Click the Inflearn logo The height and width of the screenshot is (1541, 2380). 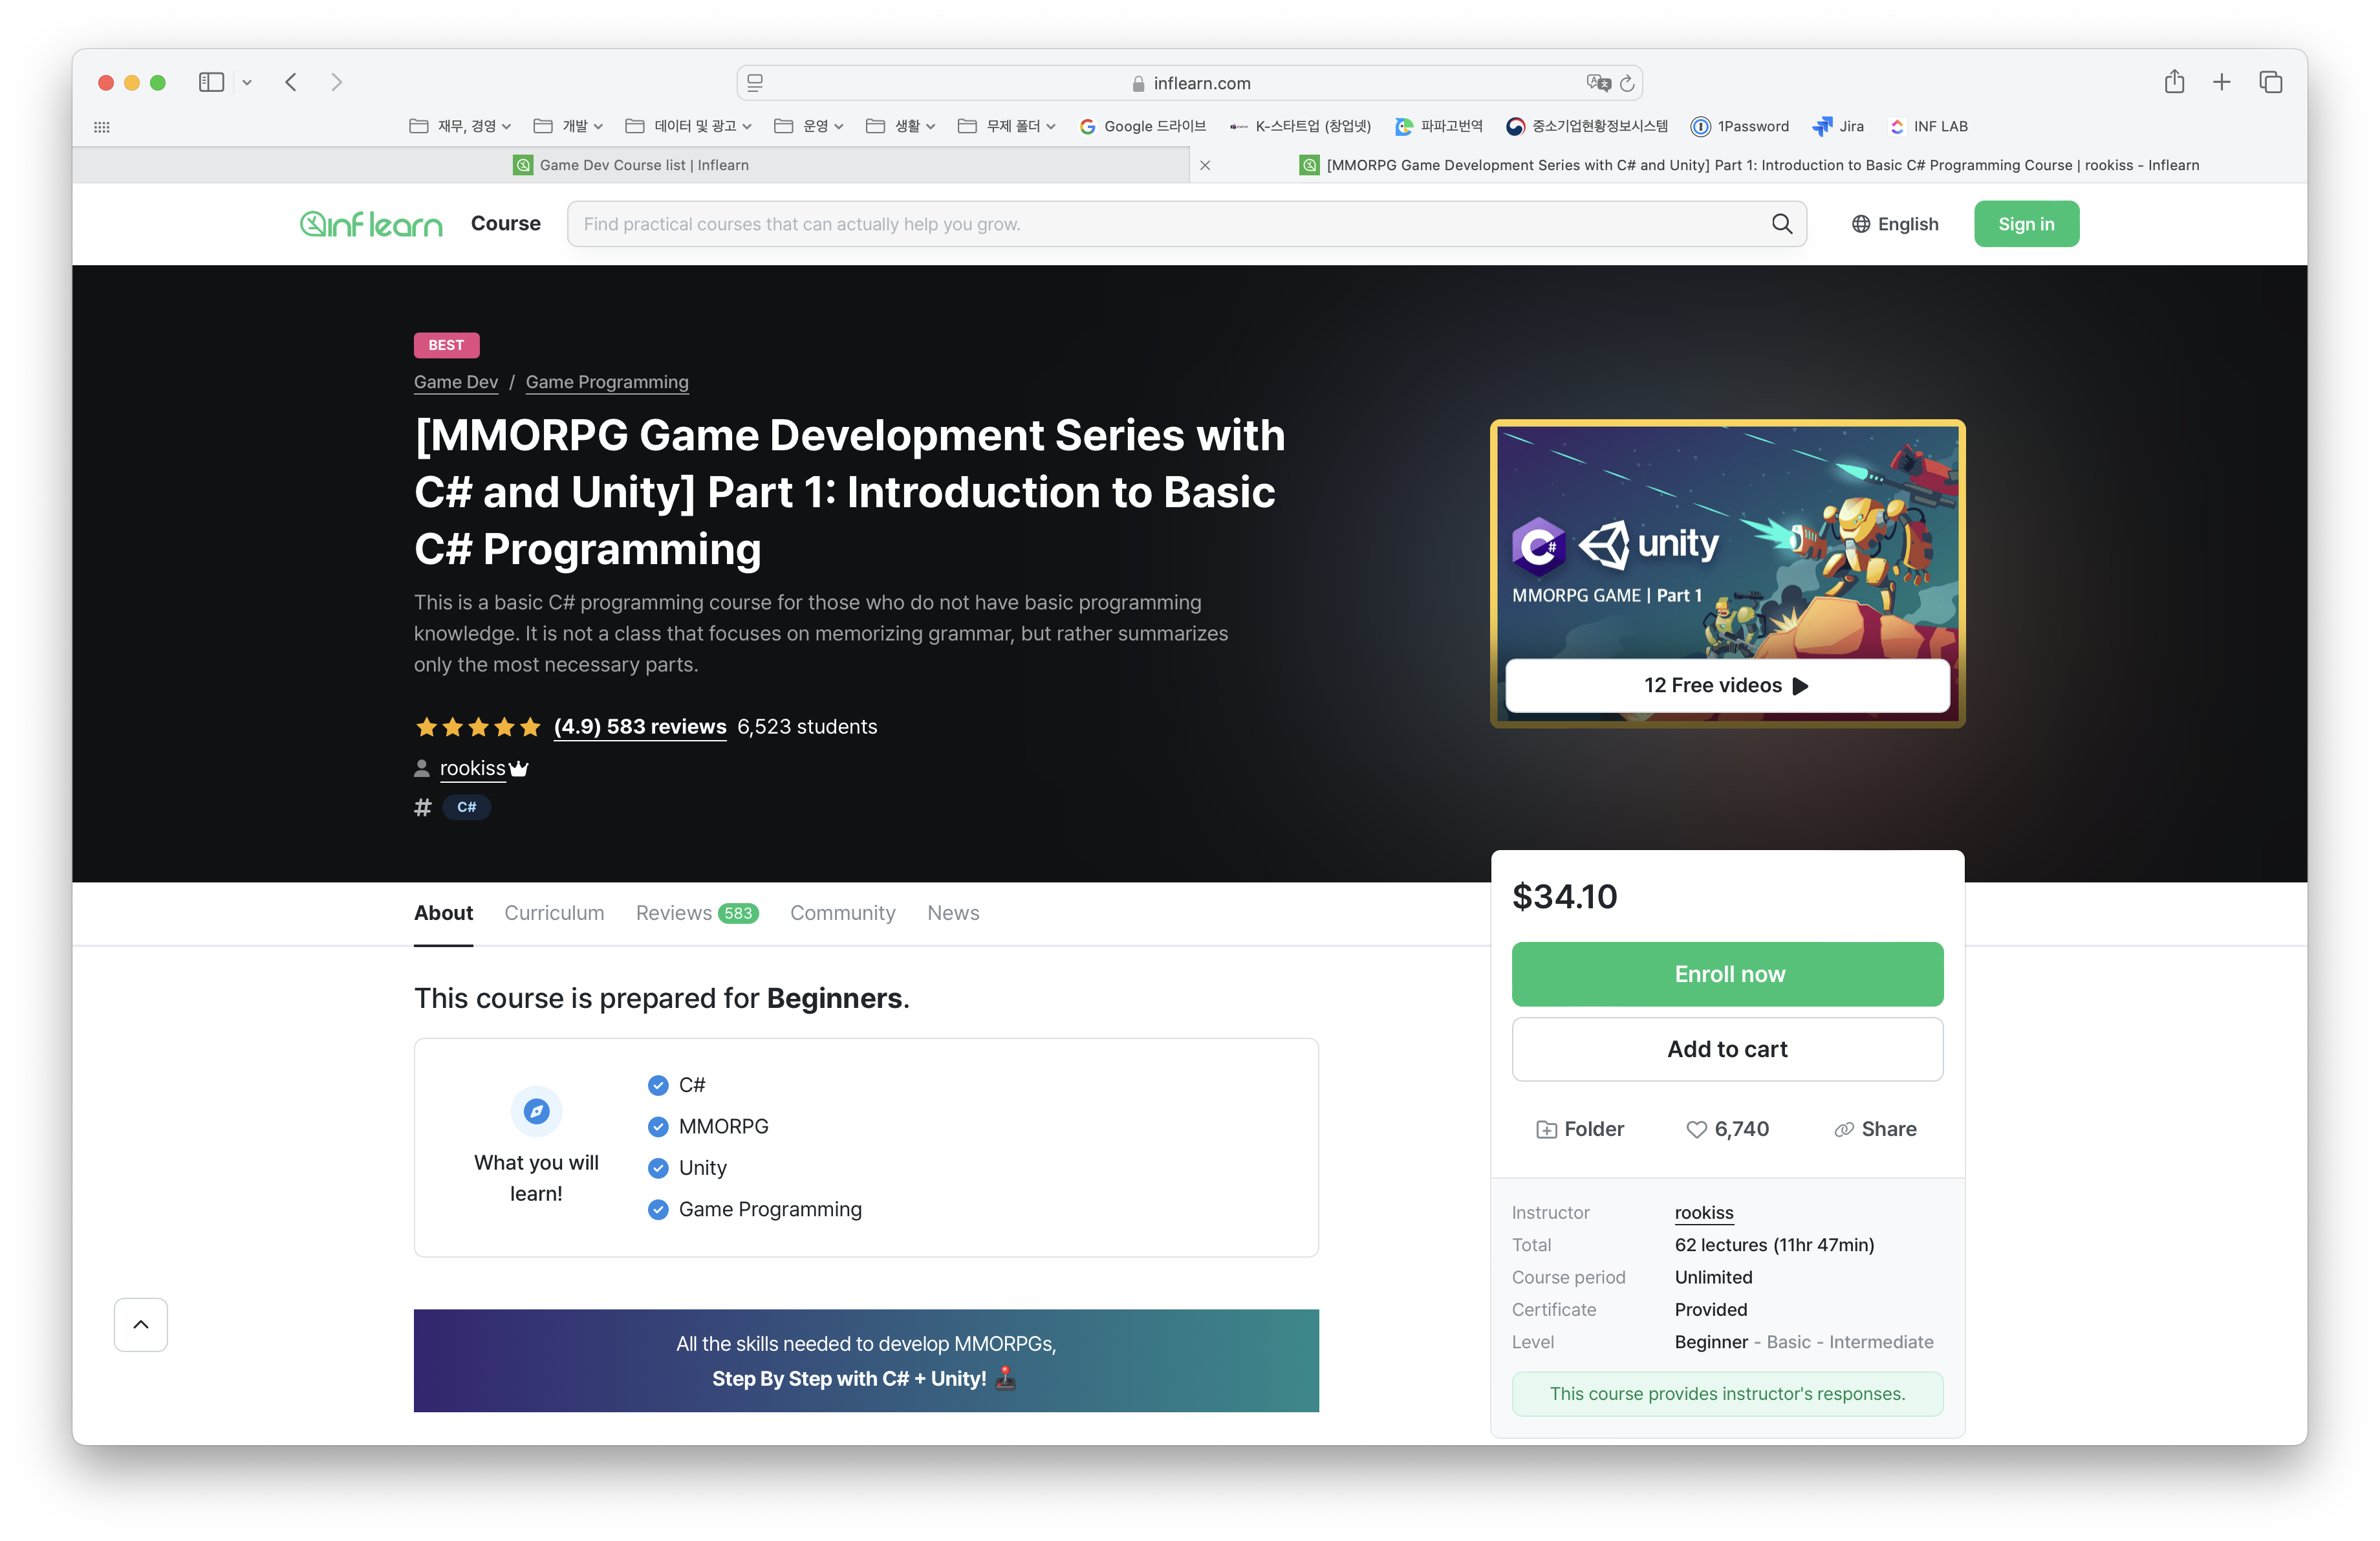point(371,224)
